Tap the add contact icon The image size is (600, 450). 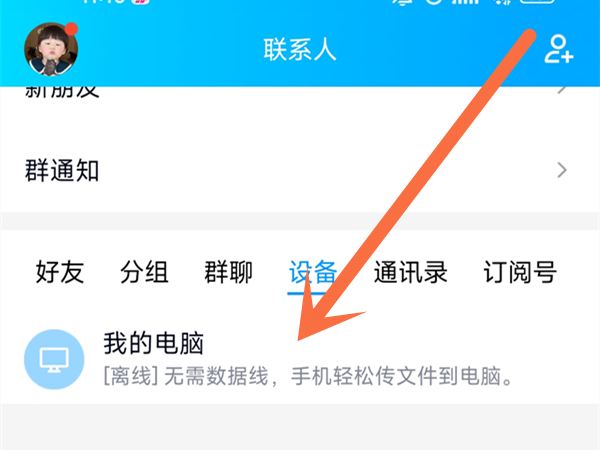tap(558, 49)
